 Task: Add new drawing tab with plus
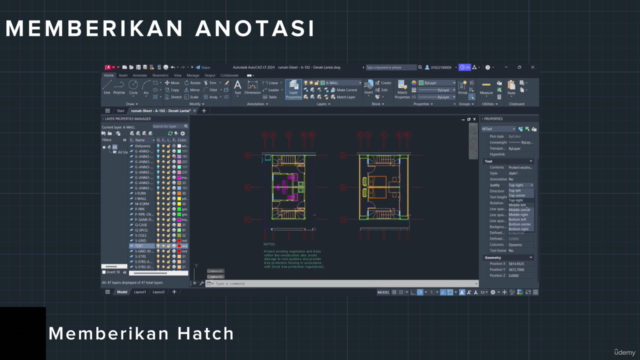point(204,111)
